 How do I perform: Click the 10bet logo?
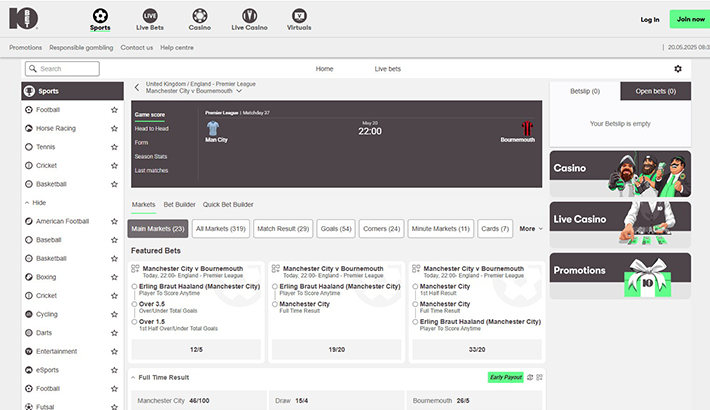pos(24,18)
